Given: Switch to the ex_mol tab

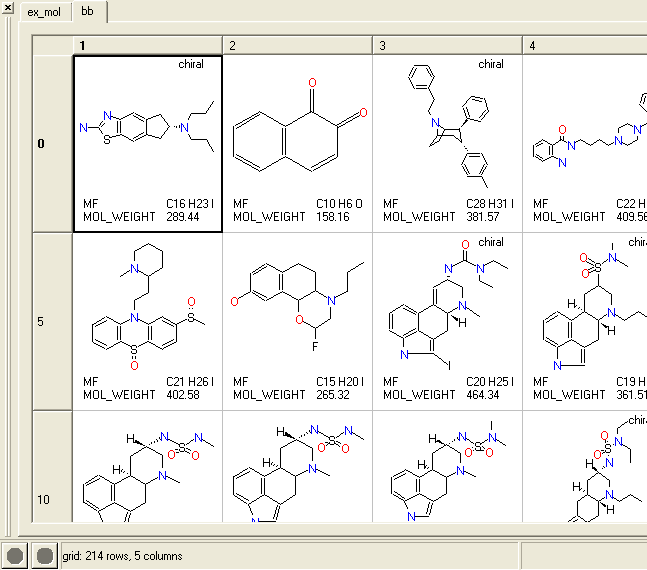Looking at the screenshot, I should coord(44,12).
